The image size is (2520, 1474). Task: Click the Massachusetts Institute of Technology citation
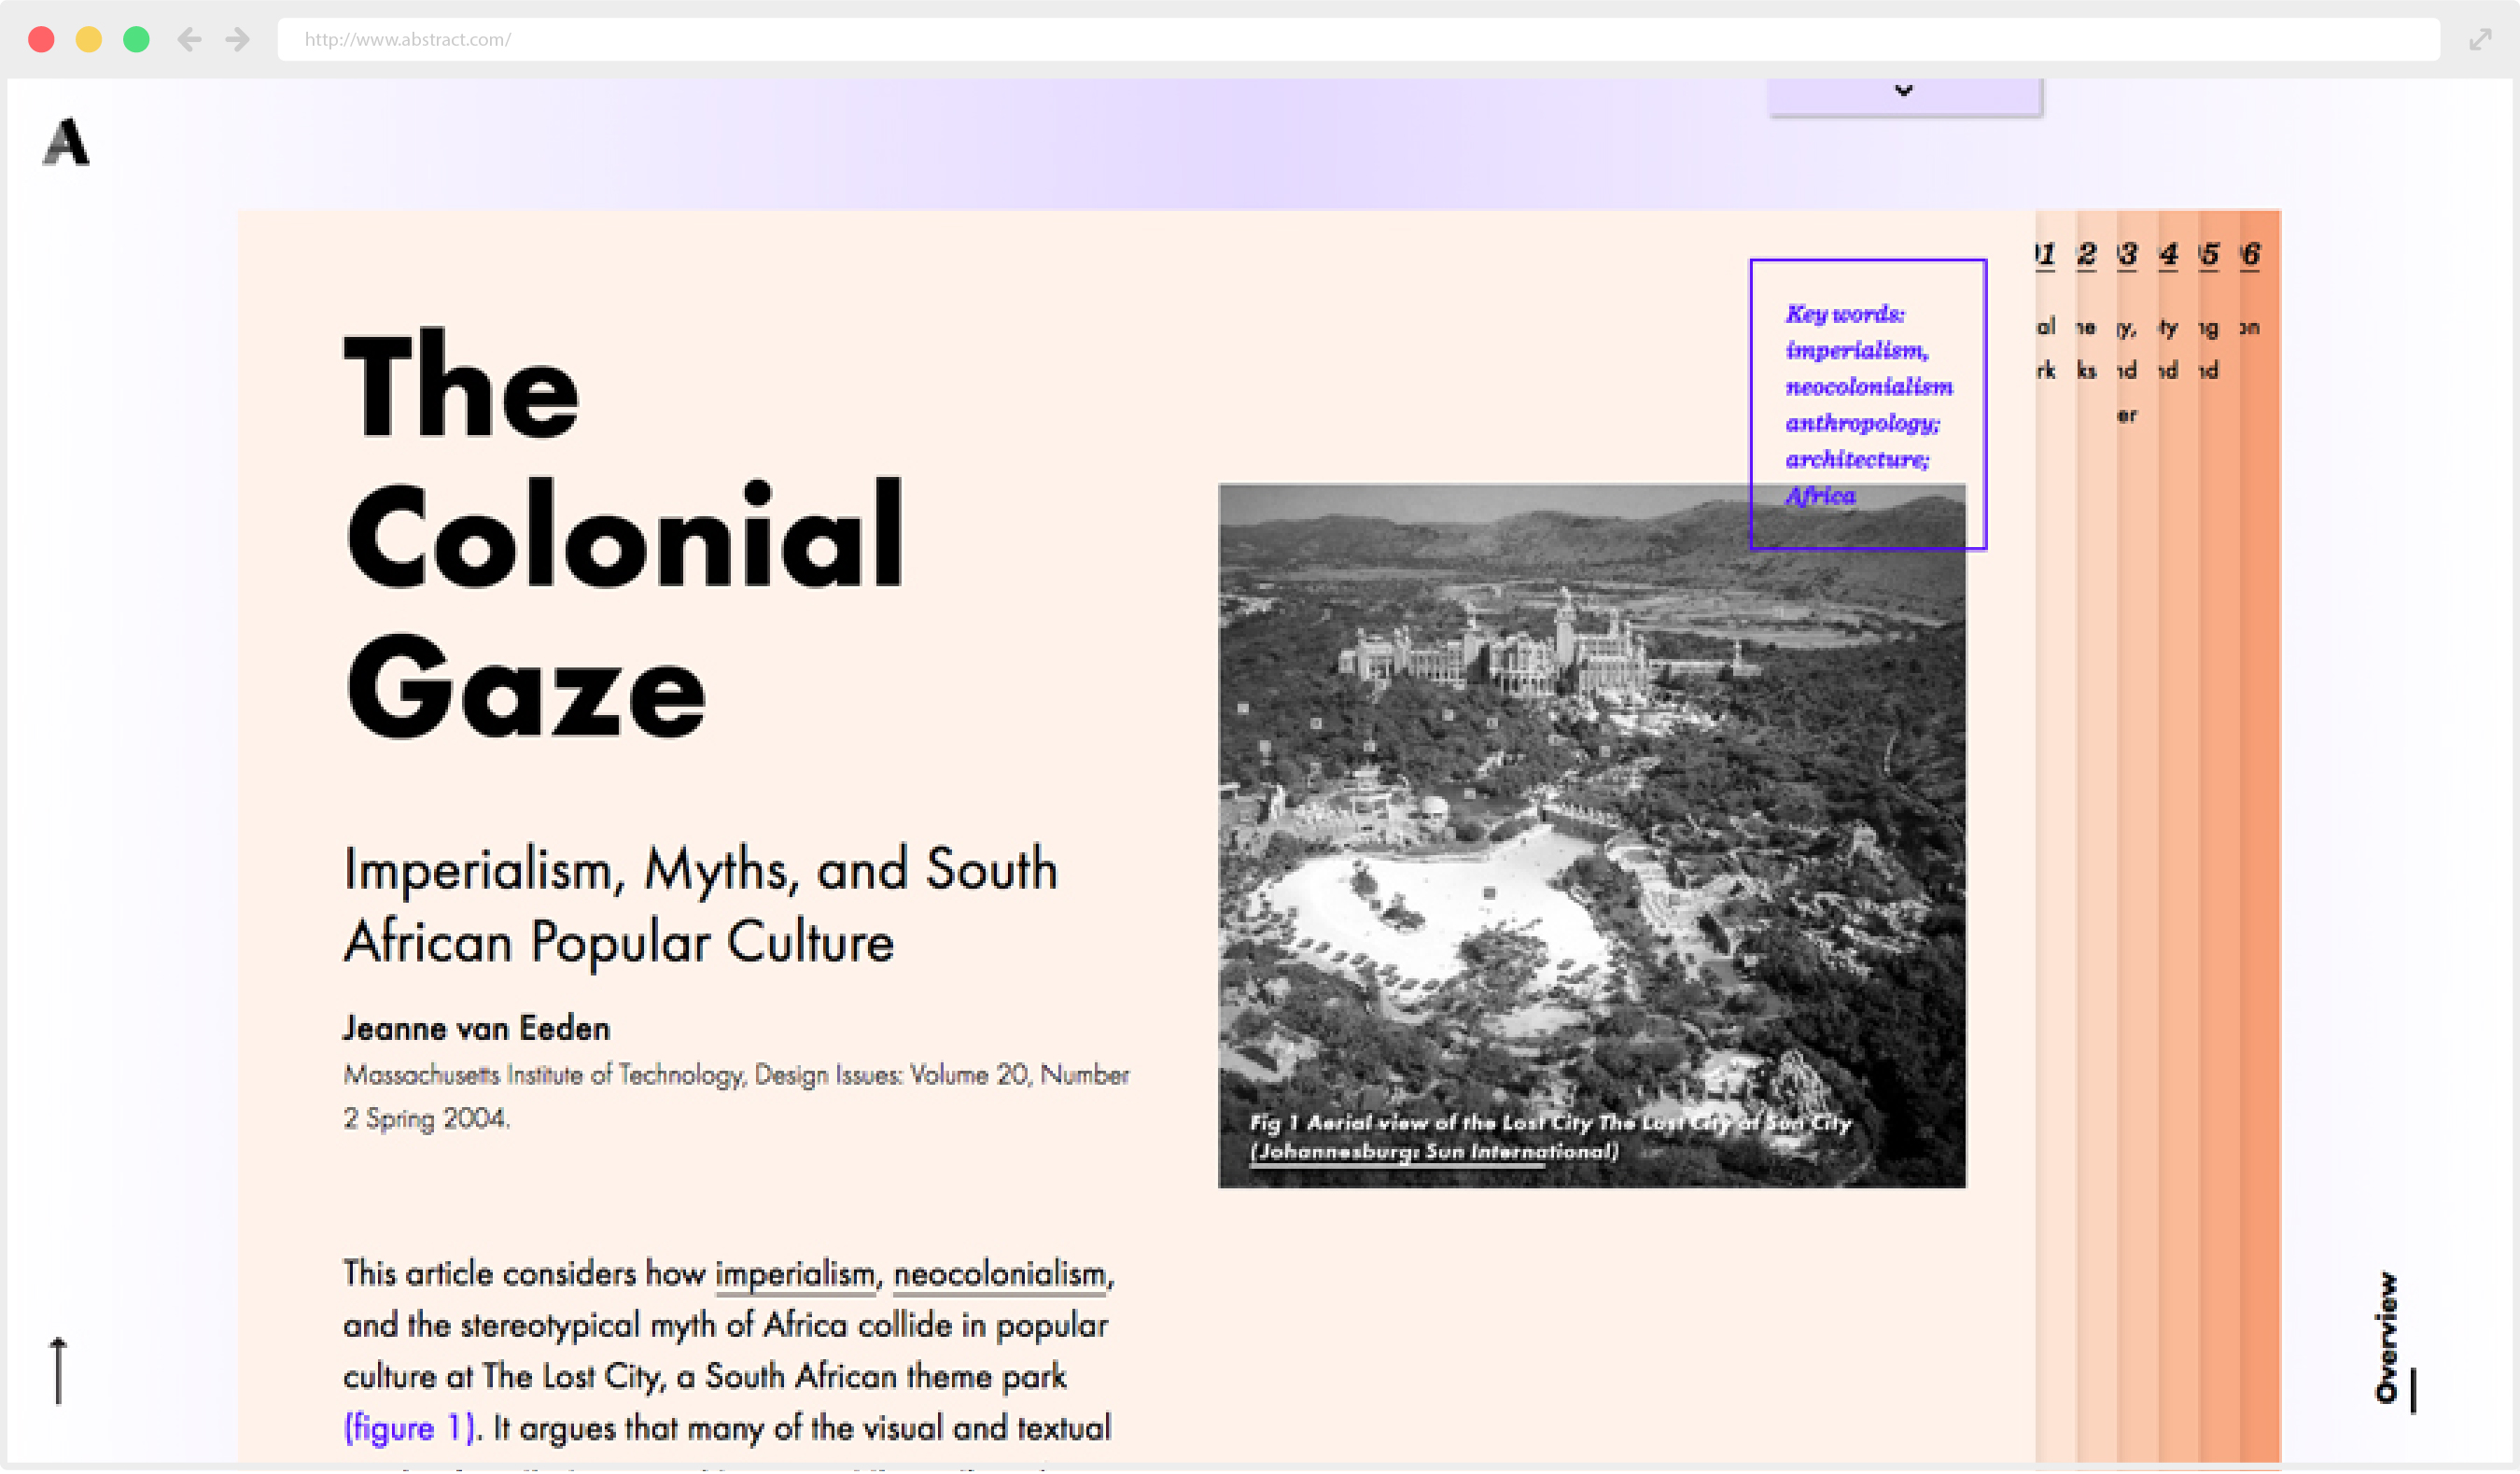(736, 1097)
